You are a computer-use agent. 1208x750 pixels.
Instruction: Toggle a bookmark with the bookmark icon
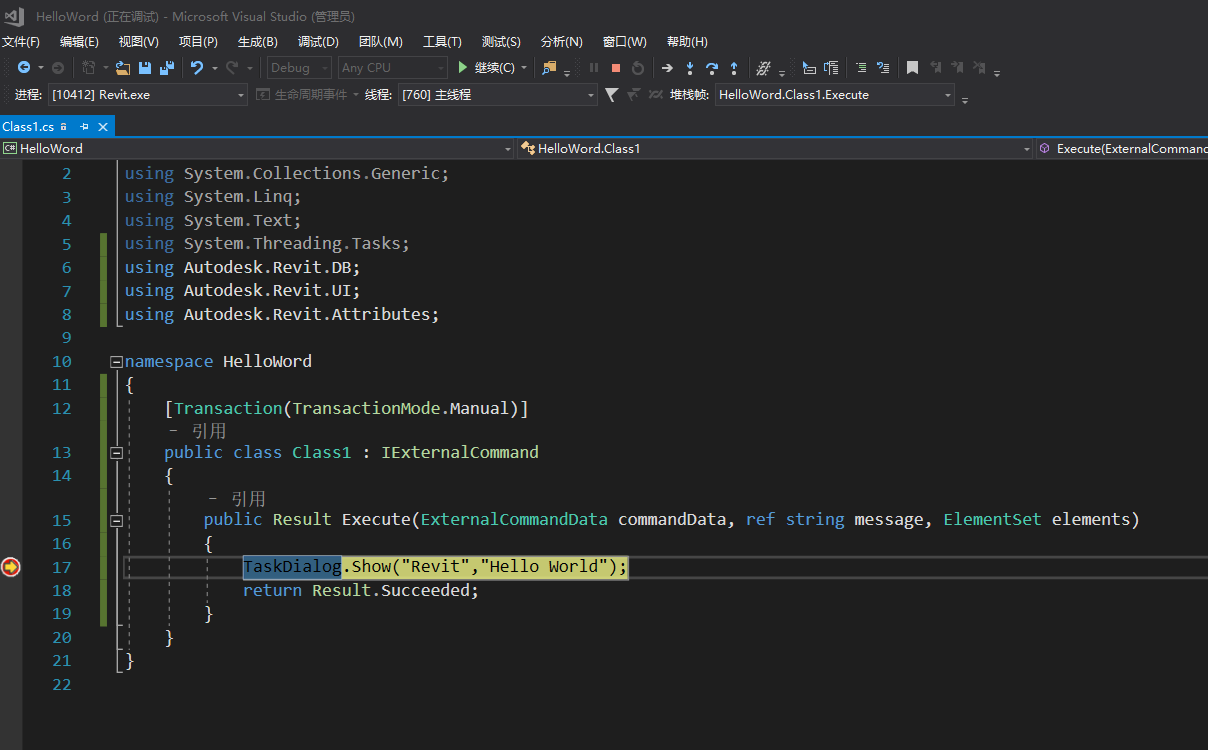click(x=912, y=68)
